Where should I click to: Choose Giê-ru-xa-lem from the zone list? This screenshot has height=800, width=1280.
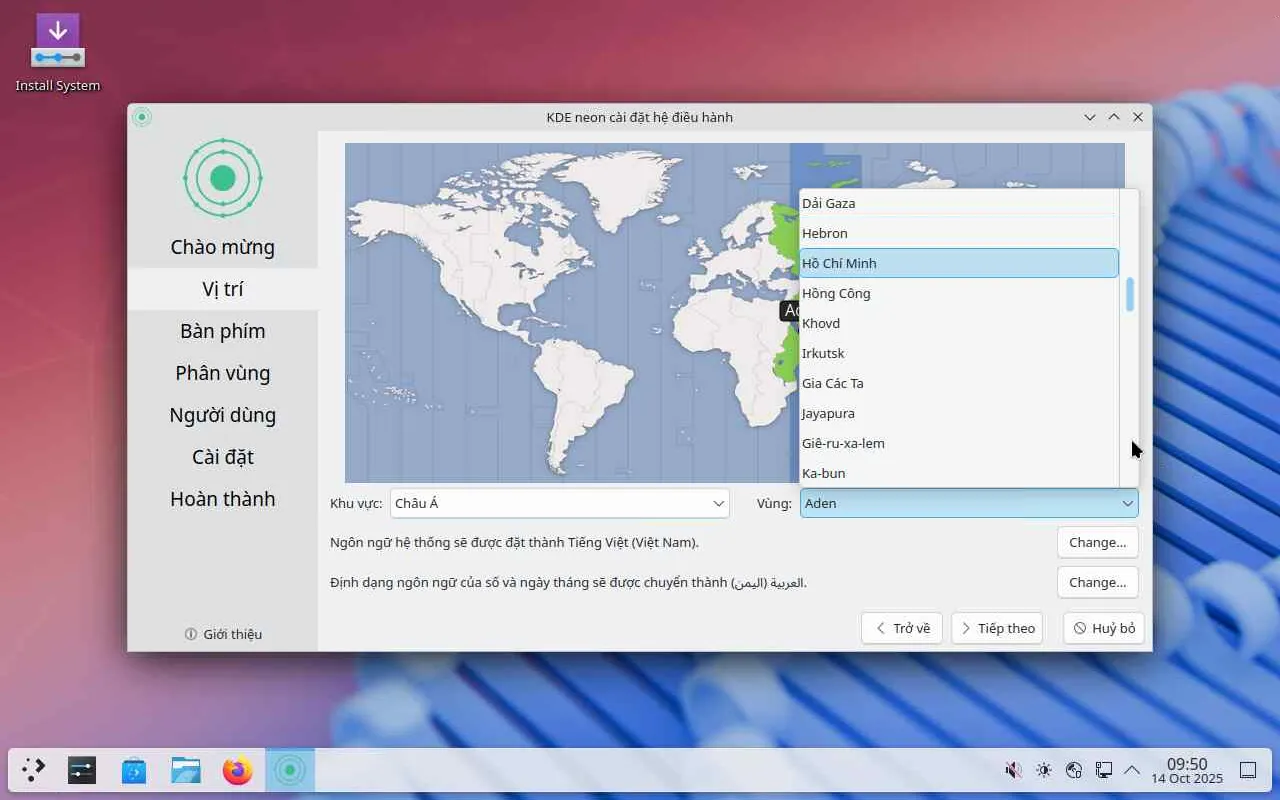click(959, 443)
